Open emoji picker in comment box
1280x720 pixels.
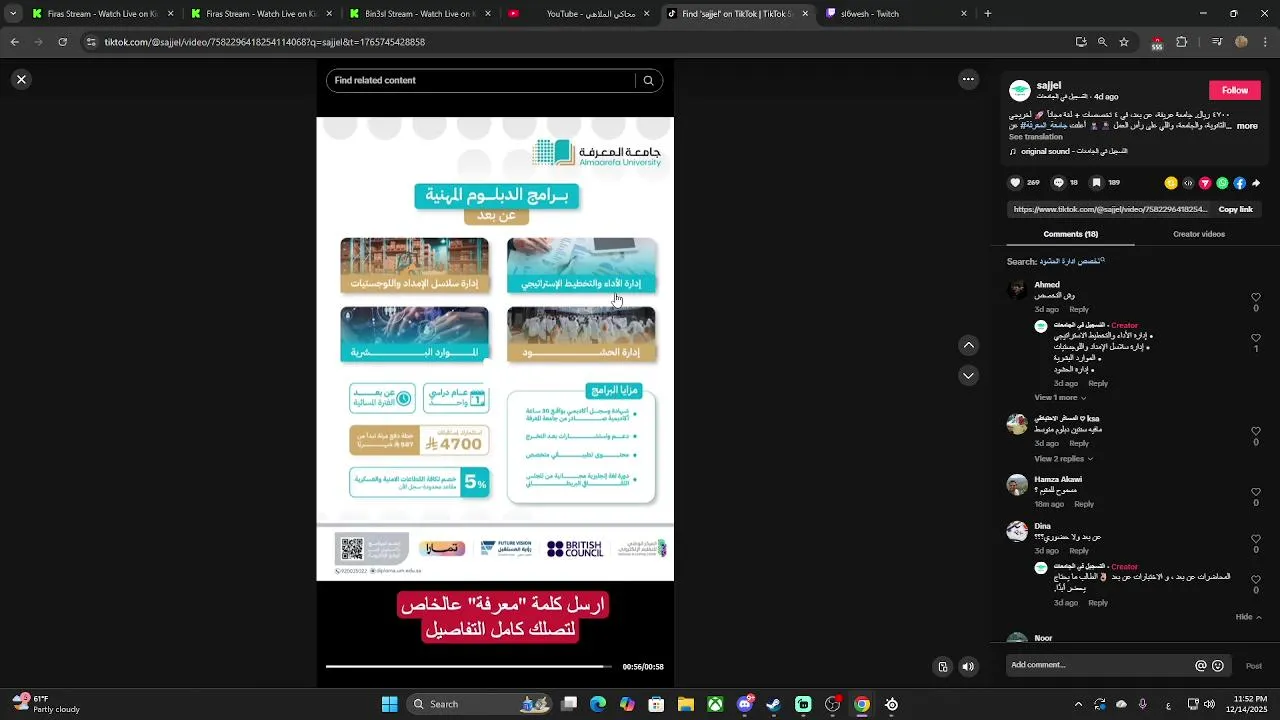click(x=1218, y=666)
